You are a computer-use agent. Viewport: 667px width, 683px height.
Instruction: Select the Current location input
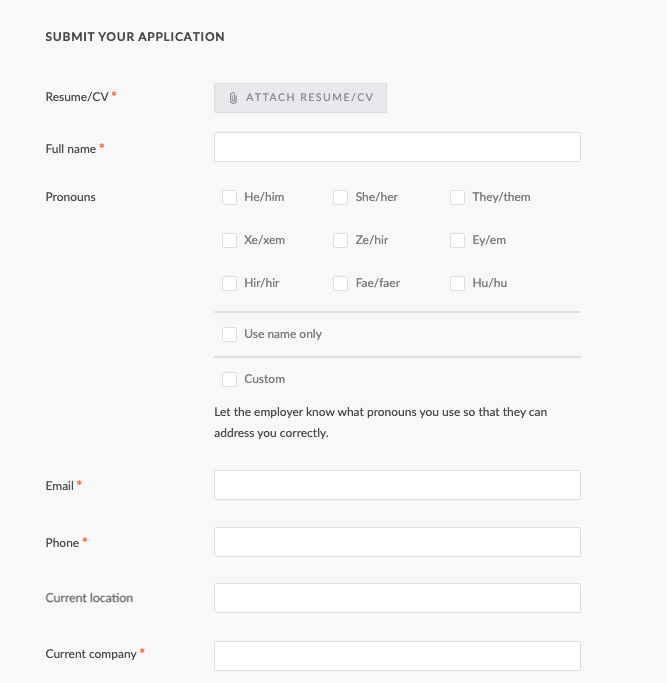click(x=397, y=598)
